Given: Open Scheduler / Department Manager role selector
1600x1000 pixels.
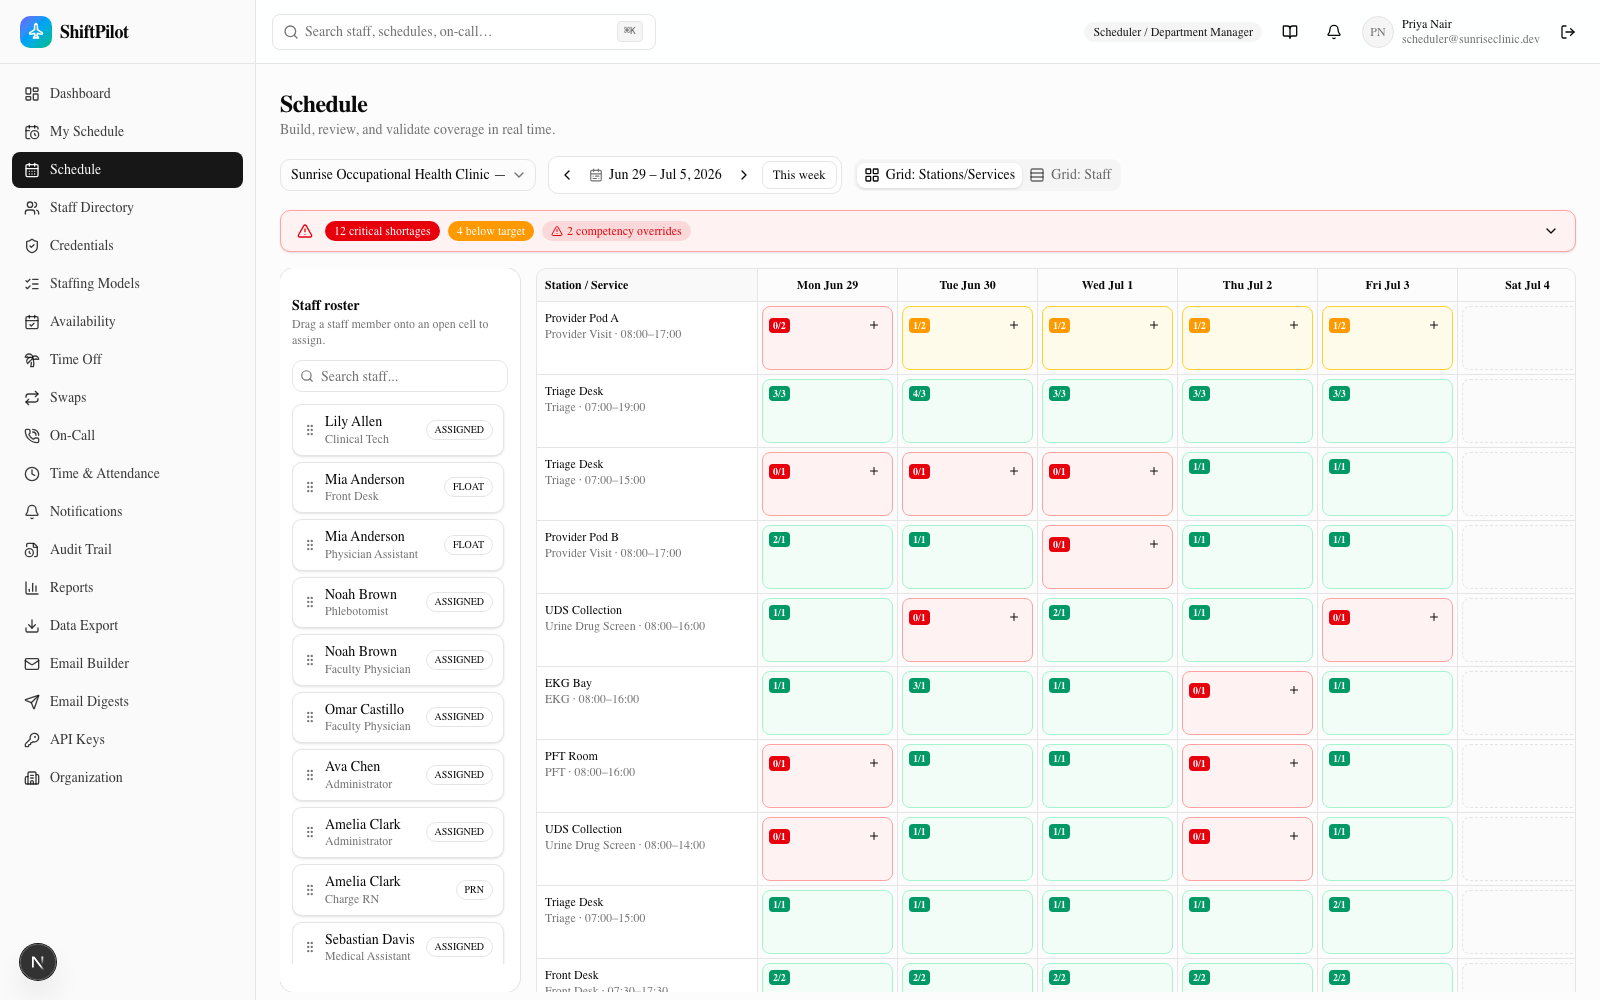Looking at the screenshot, I should (x=1173, y=32).
